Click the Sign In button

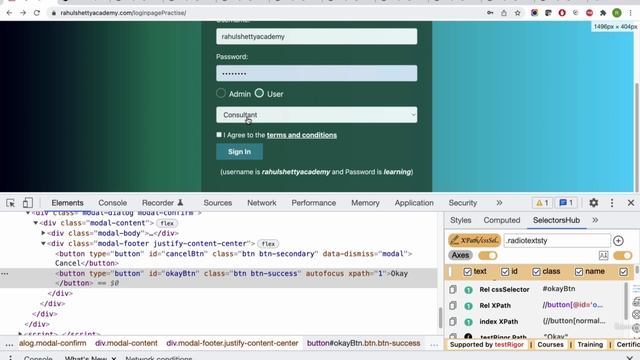point(240,152)
